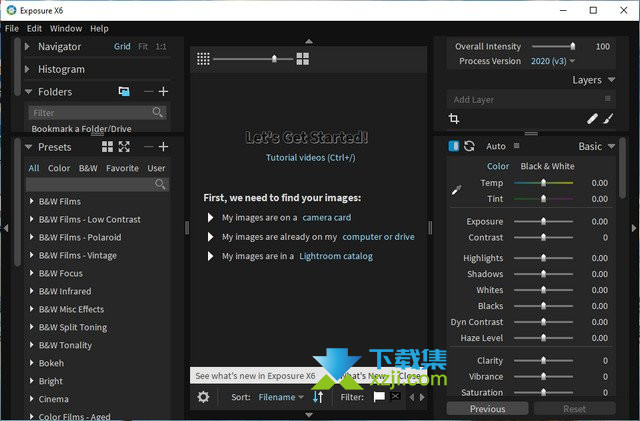Open the Process Version dropdown
This screenshot has height=421, width=640.
click(x=553, y=61)
